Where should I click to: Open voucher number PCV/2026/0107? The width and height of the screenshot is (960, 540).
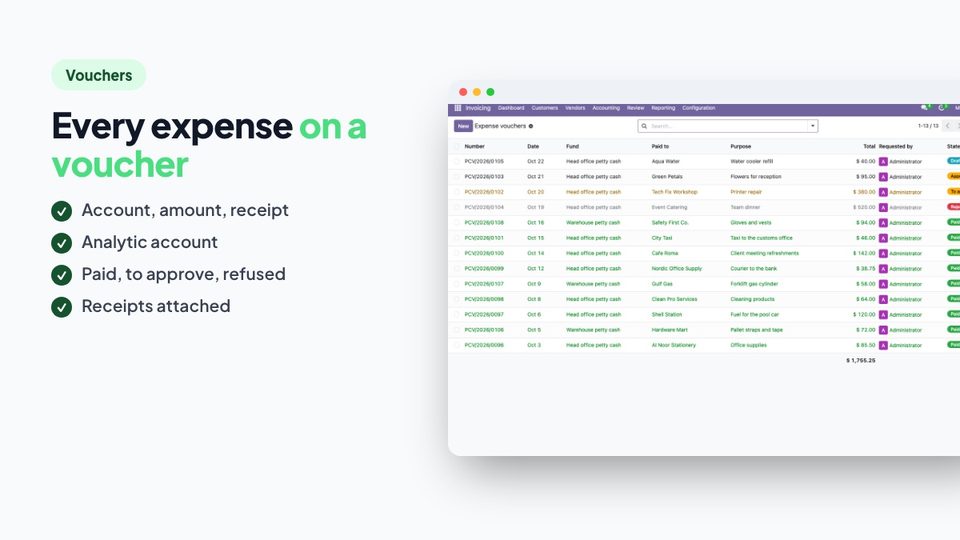484,284
